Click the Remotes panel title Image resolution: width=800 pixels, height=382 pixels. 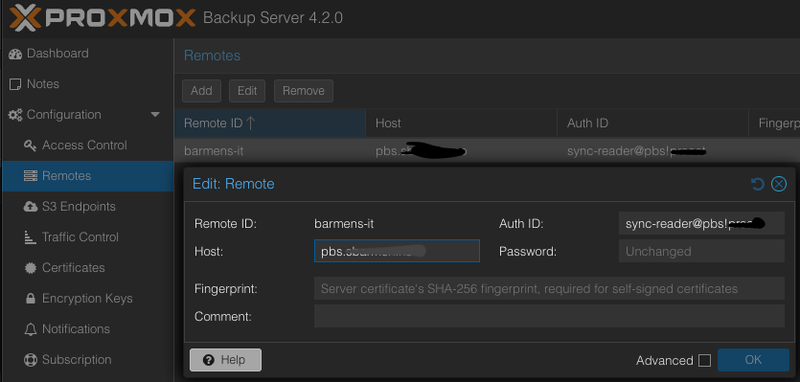(x=212, y=56)
